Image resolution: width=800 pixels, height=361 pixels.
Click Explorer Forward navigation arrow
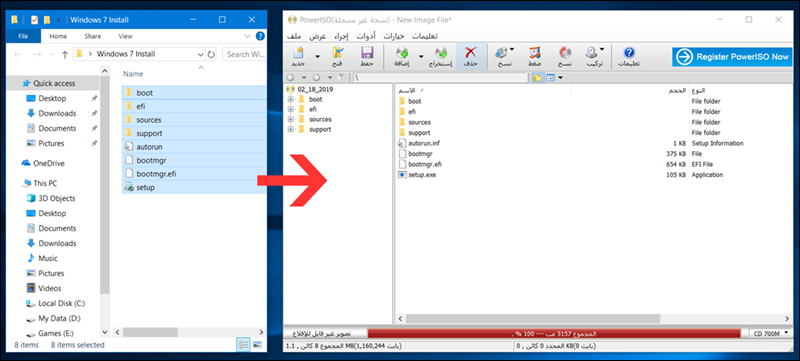pos(37,54)
